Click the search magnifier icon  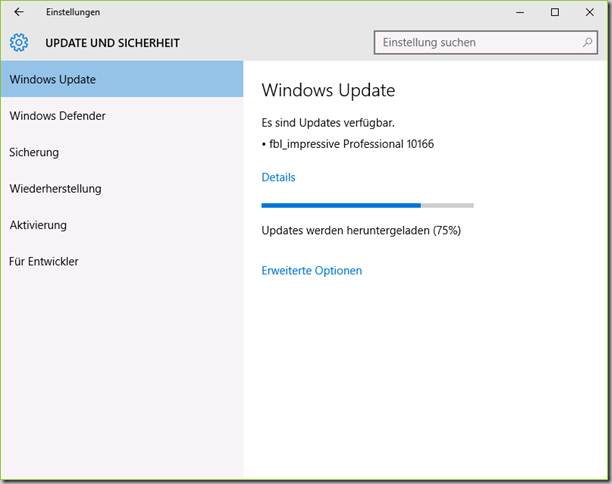pyautogui.click(x=587, y=43)
